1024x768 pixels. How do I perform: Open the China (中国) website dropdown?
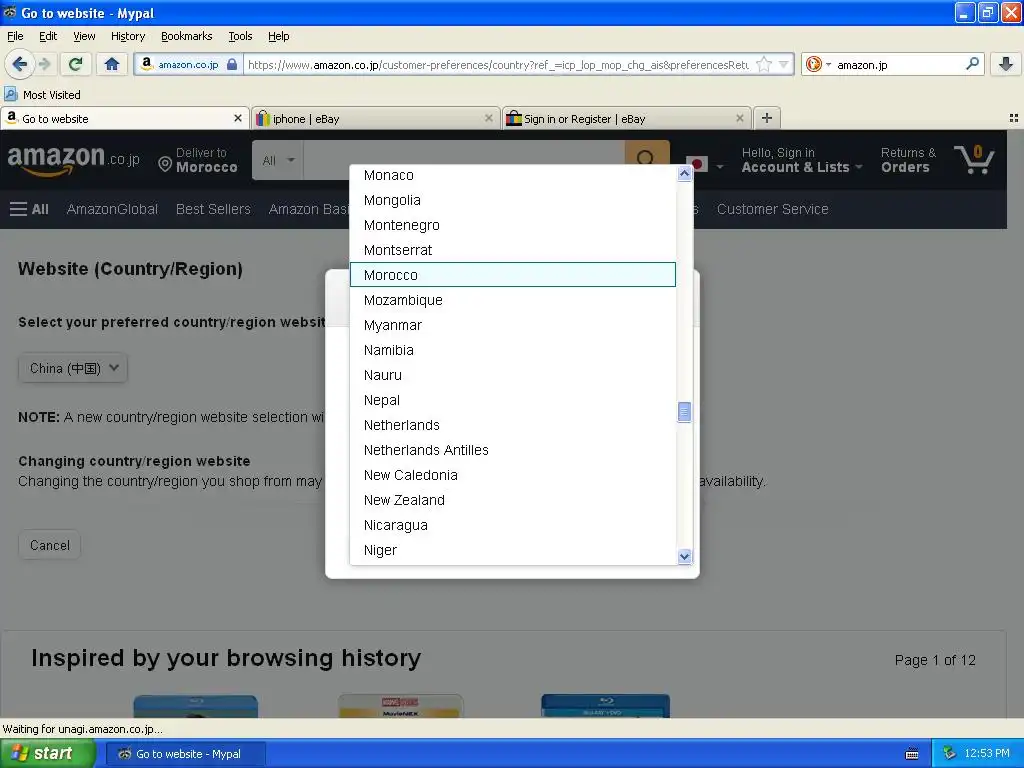coord(73,368)
